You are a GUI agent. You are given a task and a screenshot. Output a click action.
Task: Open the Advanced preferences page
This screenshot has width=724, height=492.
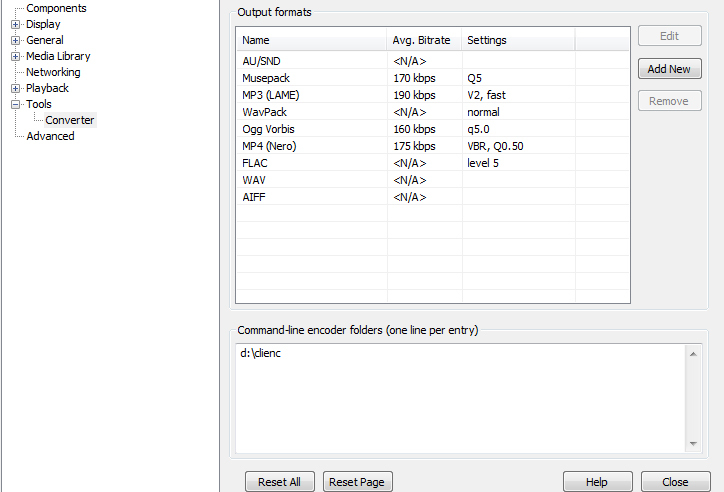coord(50,136)
